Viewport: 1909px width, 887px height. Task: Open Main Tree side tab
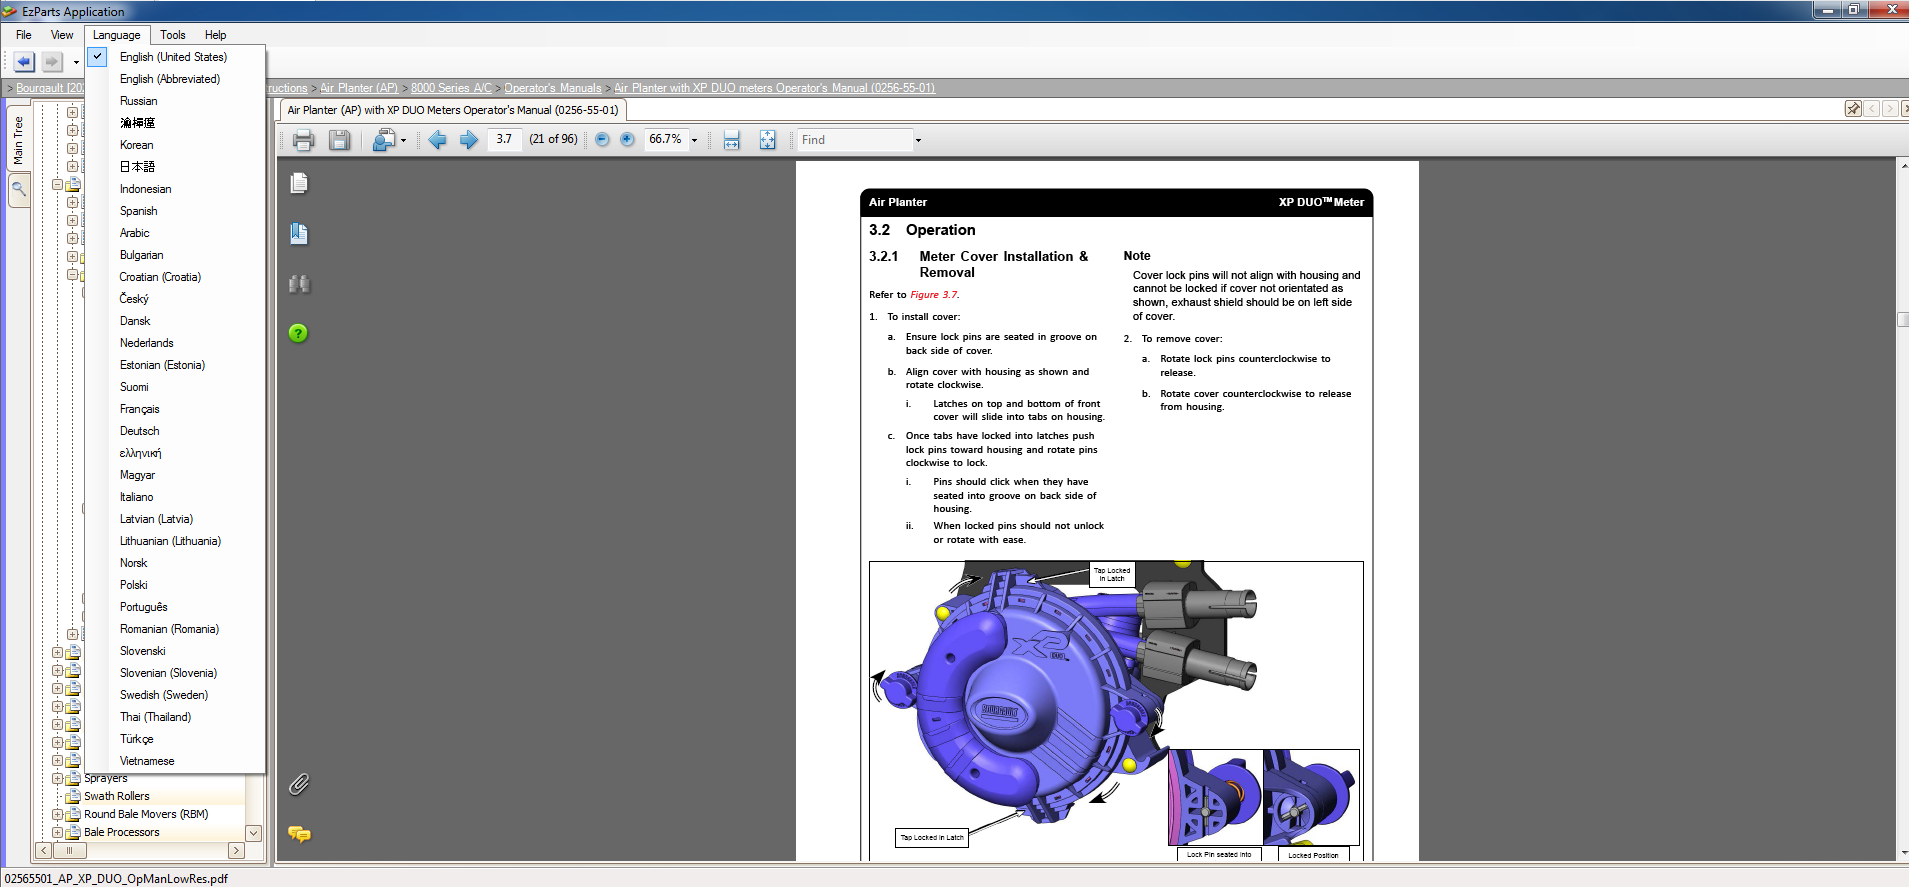point(18,140)
